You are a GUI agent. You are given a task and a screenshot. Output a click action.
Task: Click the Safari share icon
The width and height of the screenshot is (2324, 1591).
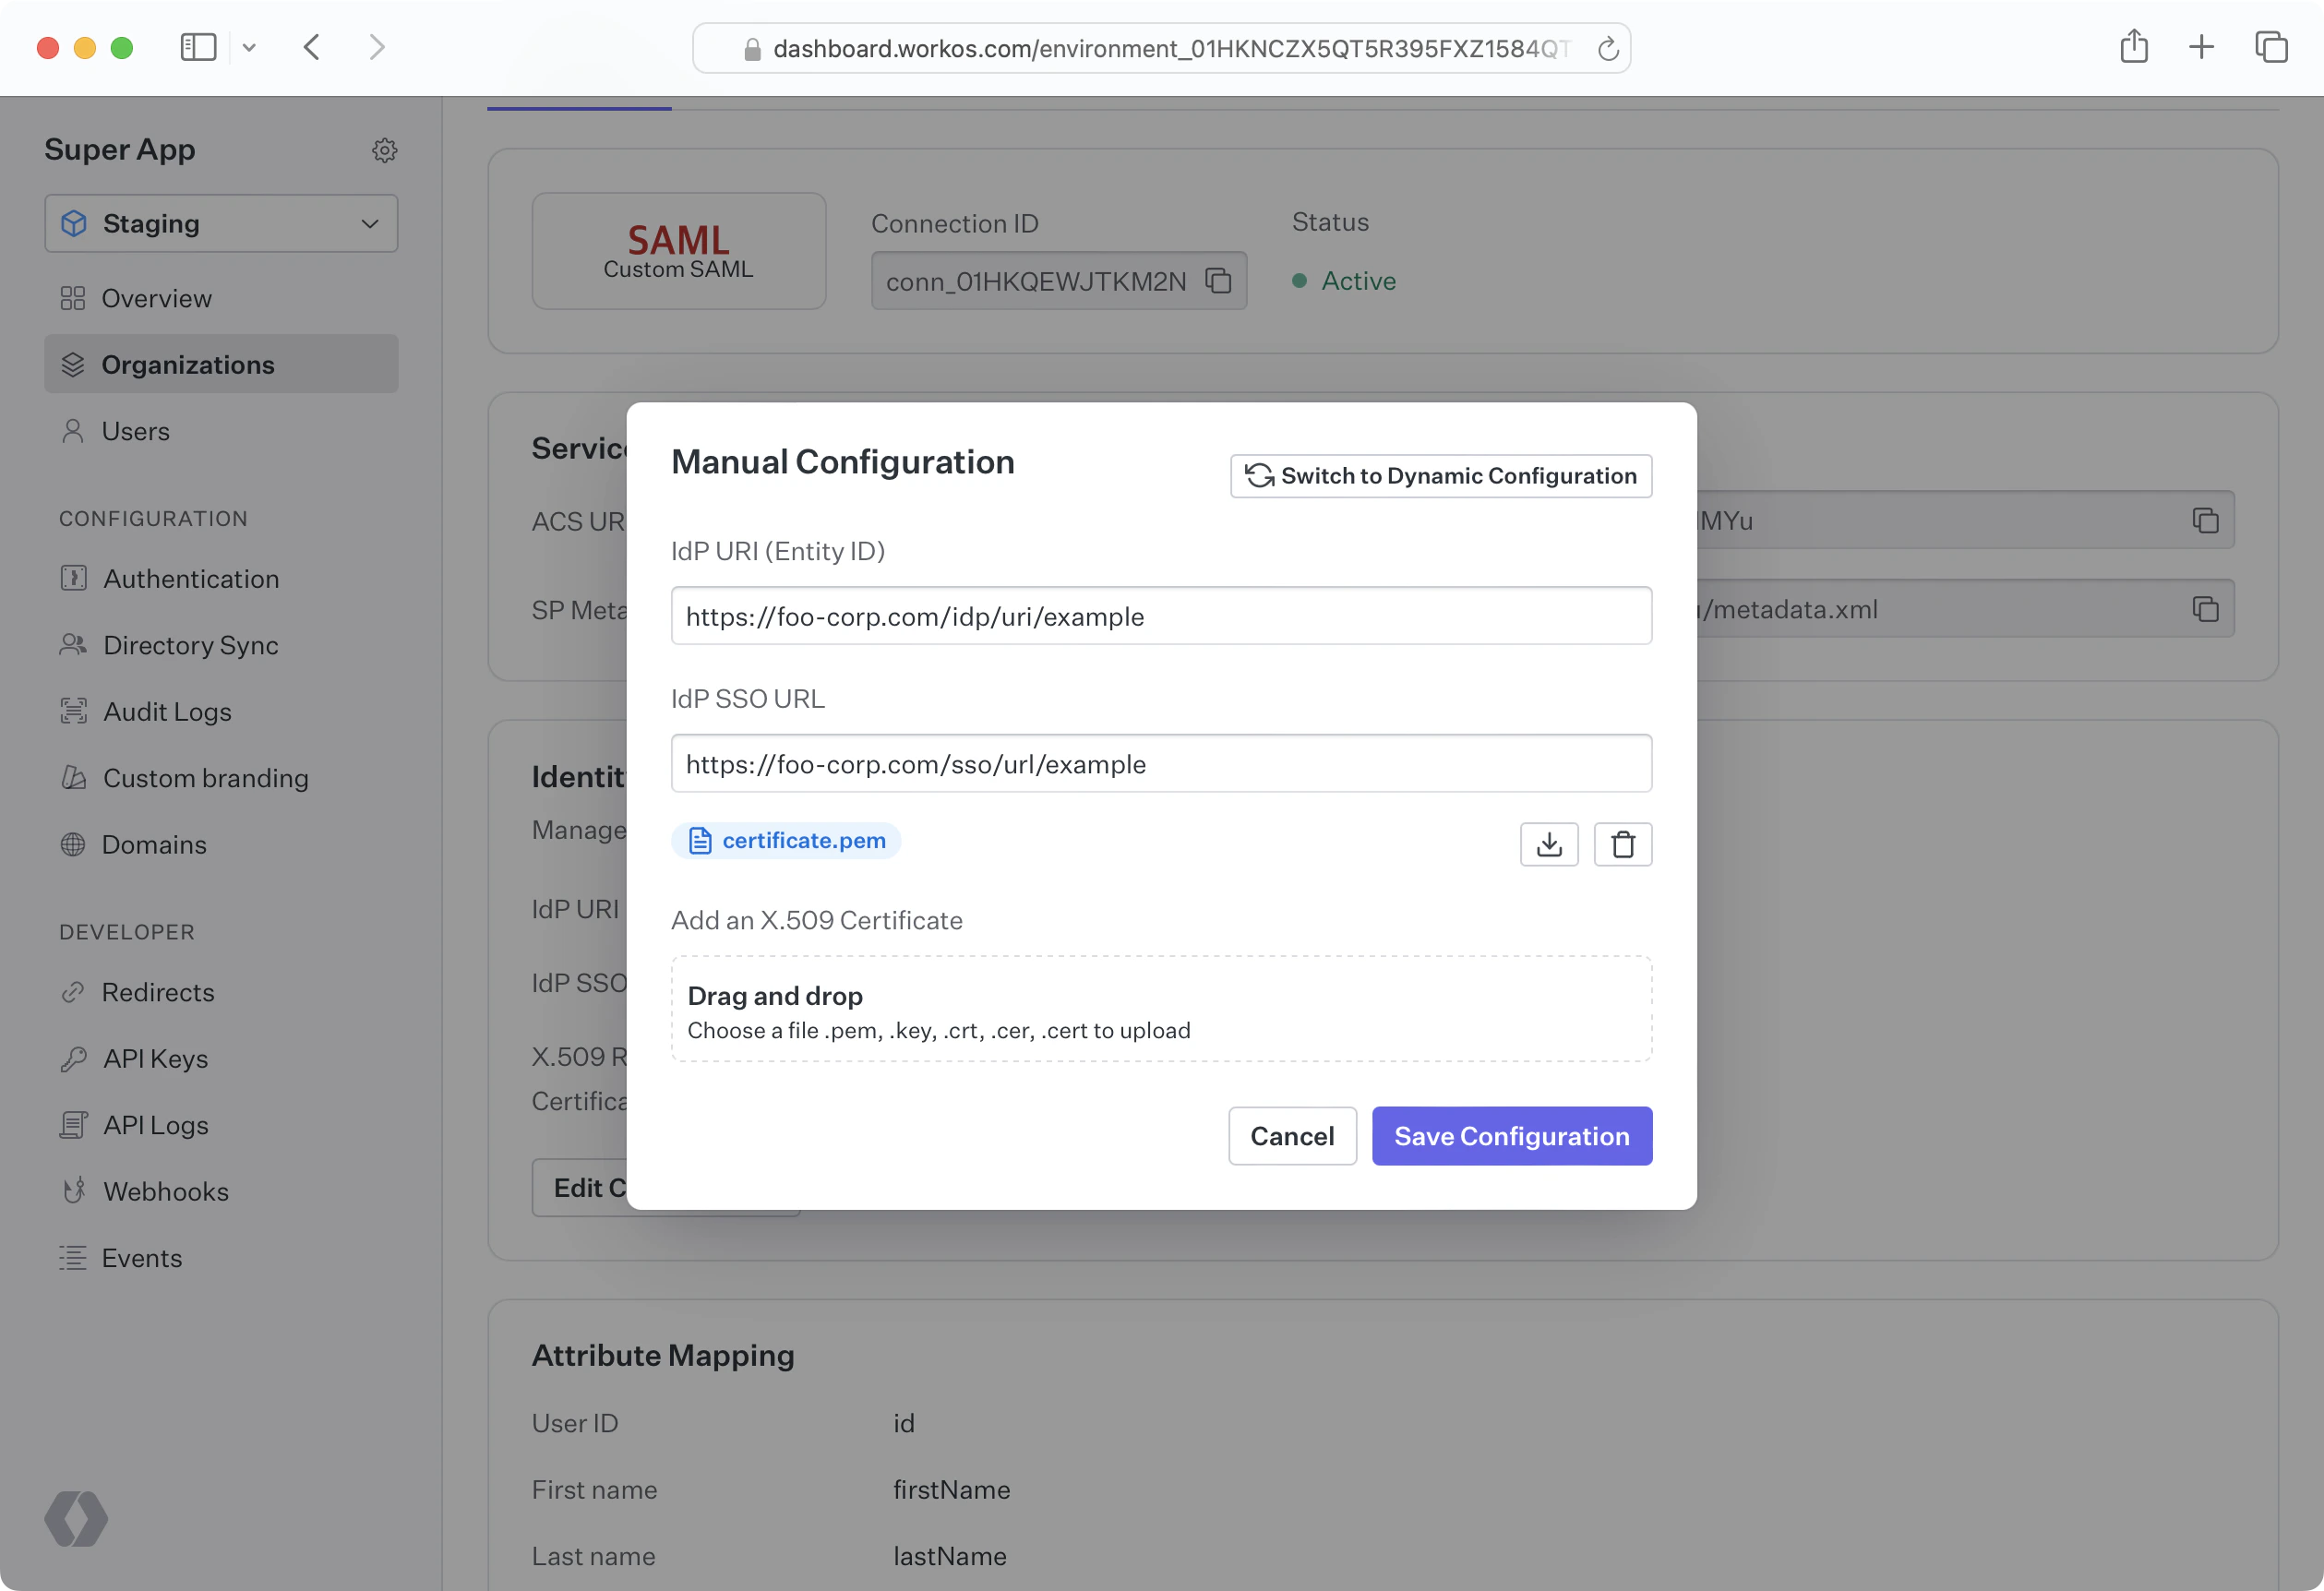pos(2134,47)
